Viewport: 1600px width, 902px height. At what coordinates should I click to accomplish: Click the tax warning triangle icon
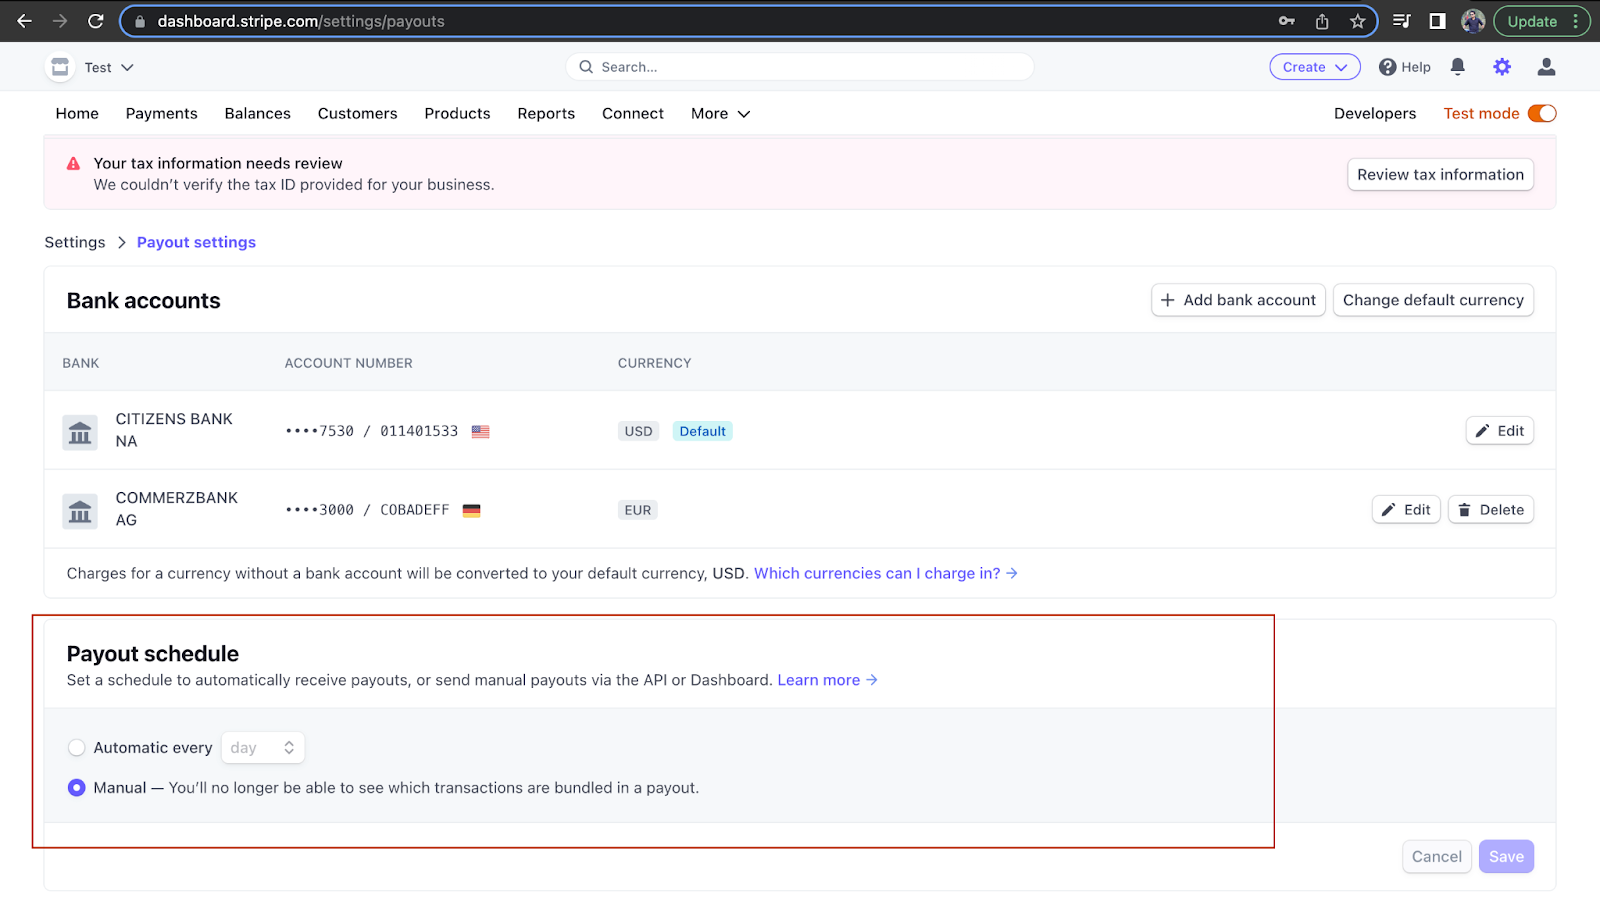73,163
